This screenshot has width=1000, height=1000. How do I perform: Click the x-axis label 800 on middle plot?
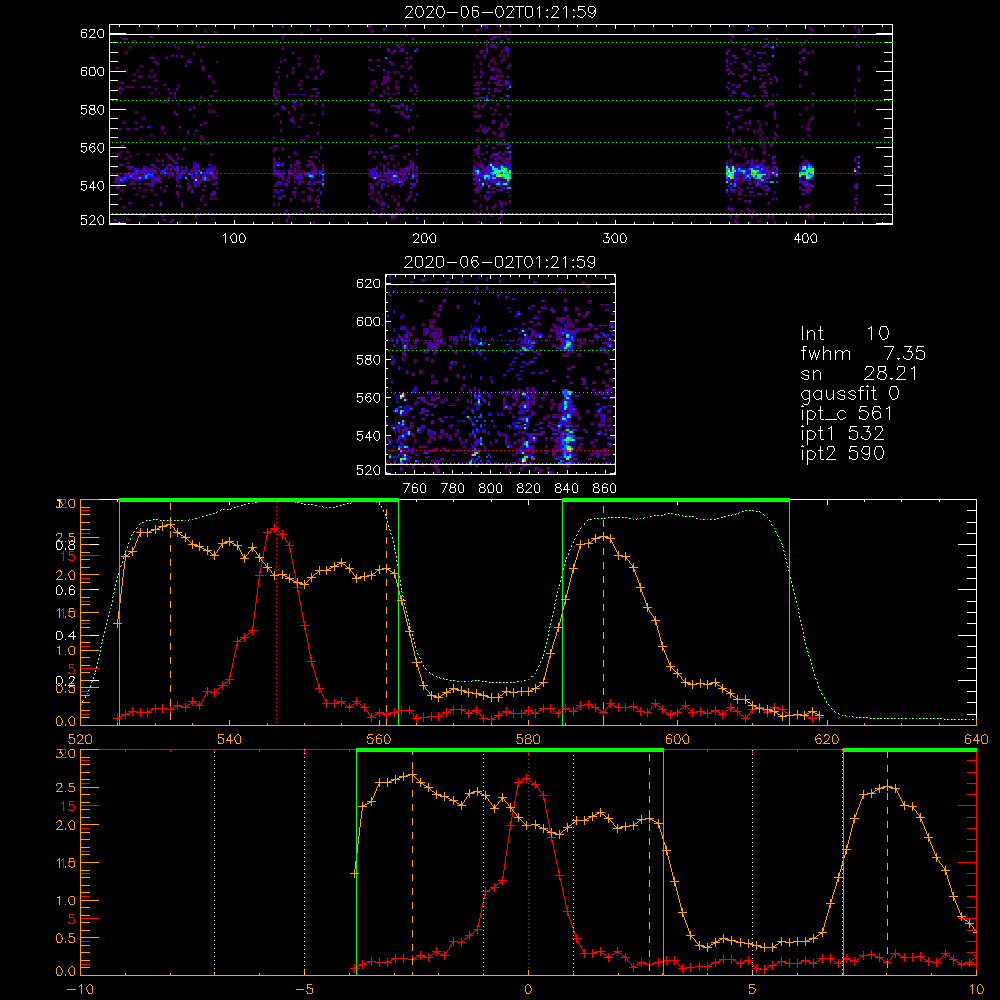click(x=490, y=489)
